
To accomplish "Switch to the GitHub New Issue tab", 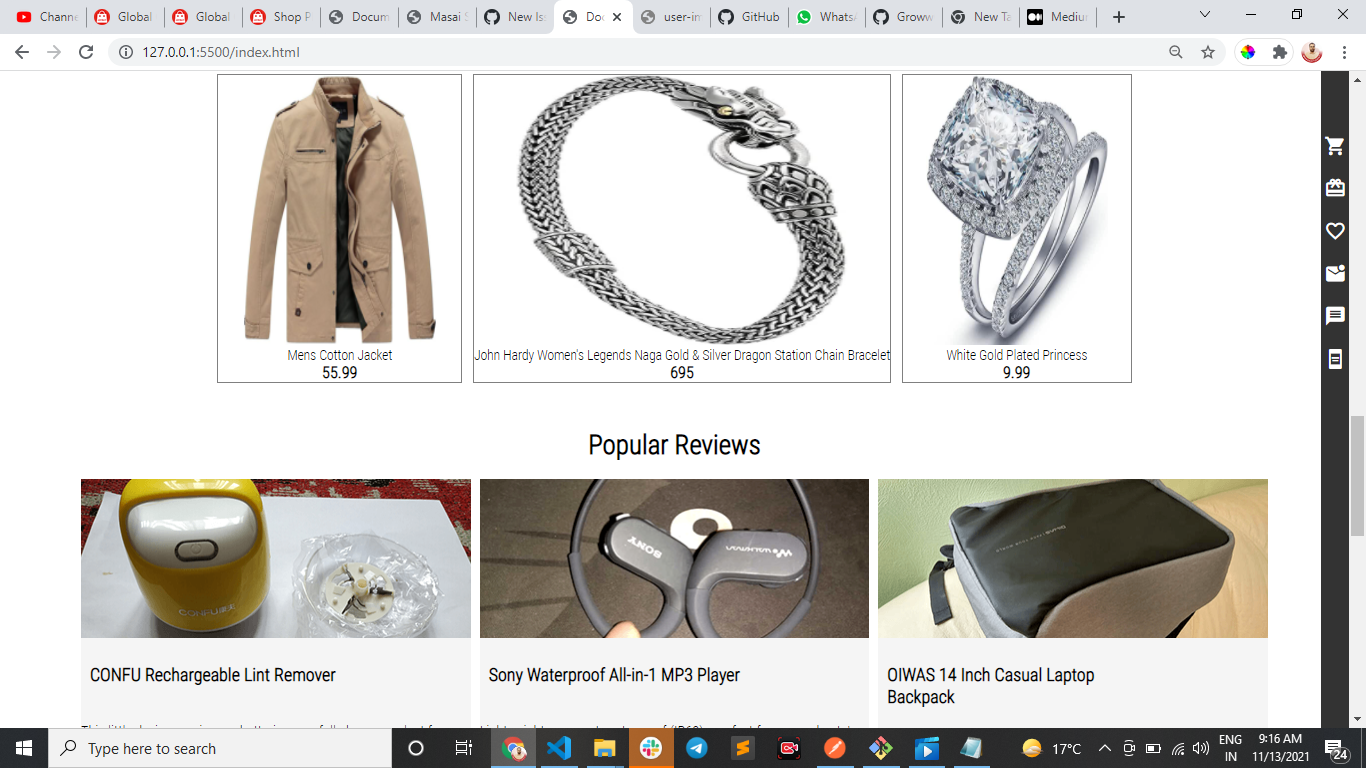I will point(514,17).
